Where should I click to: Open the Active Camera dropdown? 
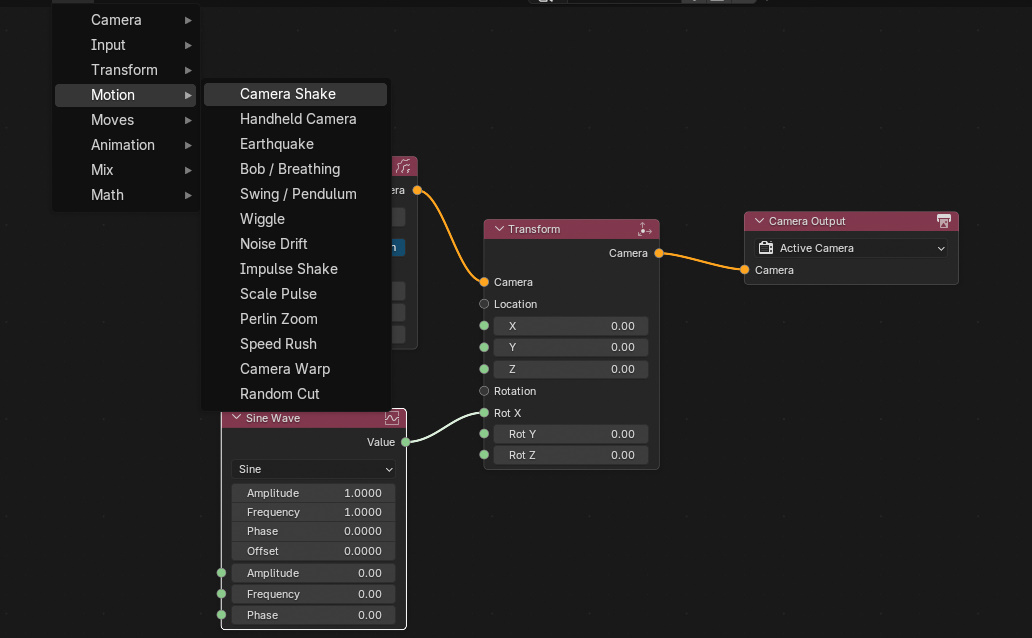pyautogui.click(x=851, y=248)
